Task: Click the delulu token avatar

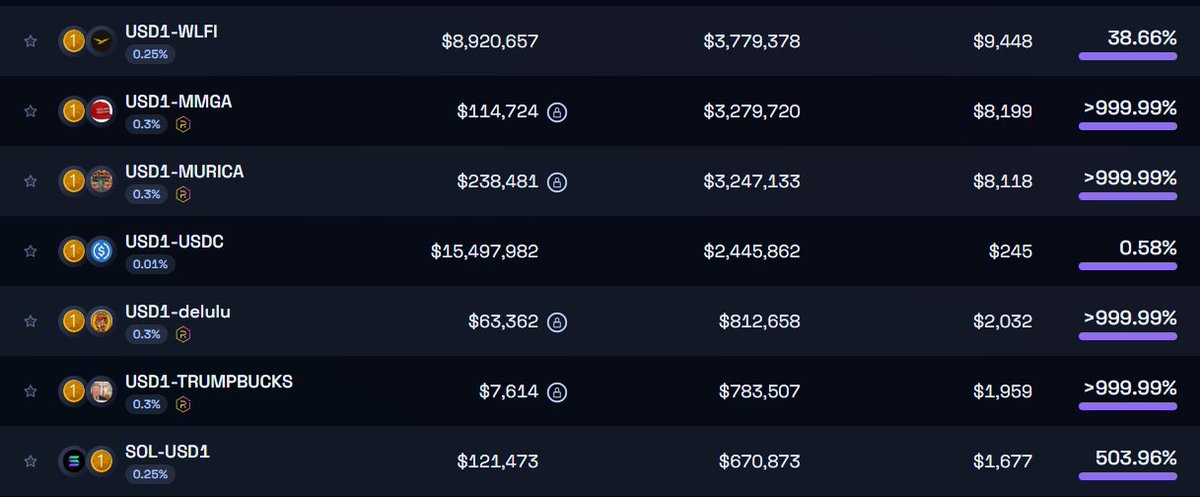Action: click(x=101, y=322)
